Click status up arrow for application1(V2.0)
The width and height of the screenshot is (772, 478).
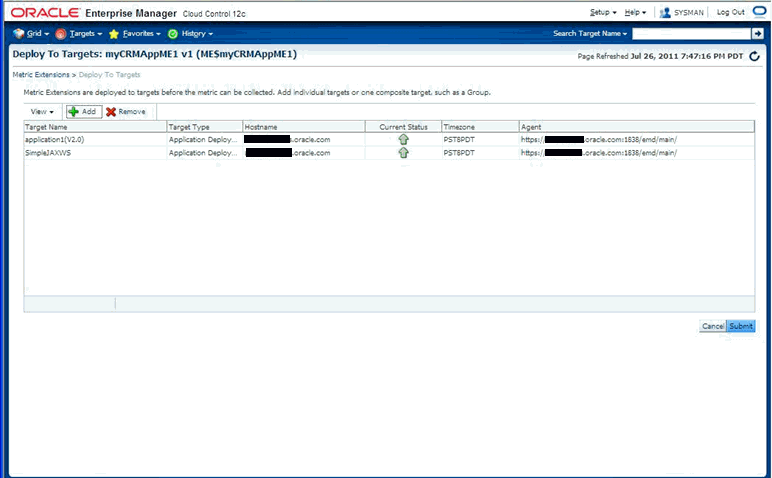tap(403, 139)
